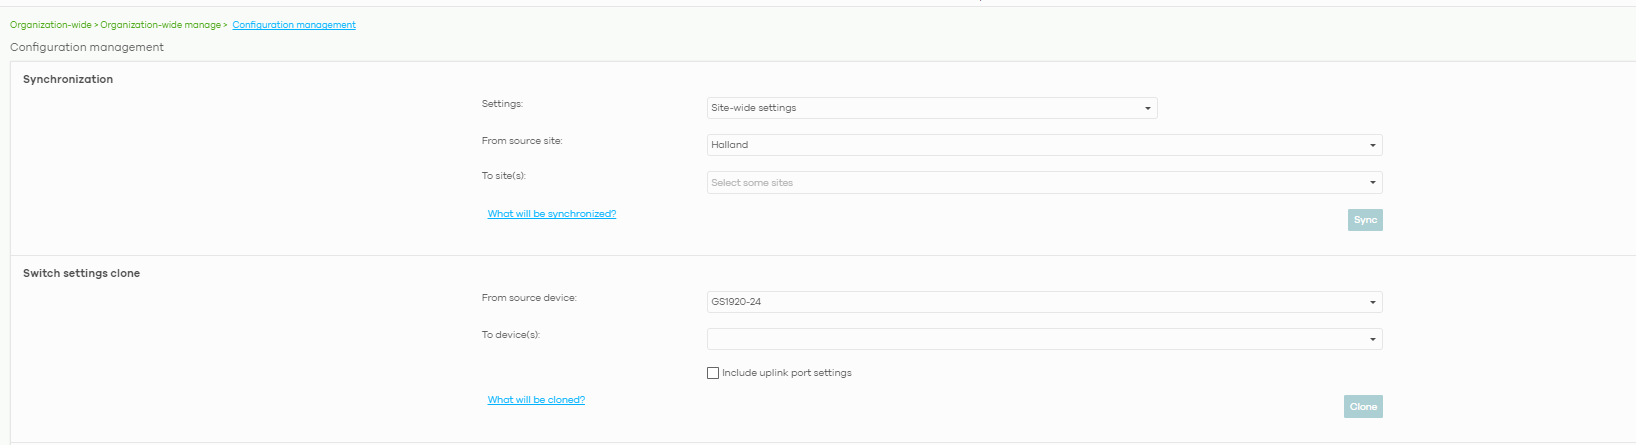
Task: Click the empty To device(s) field
Action: (1035, 339)
